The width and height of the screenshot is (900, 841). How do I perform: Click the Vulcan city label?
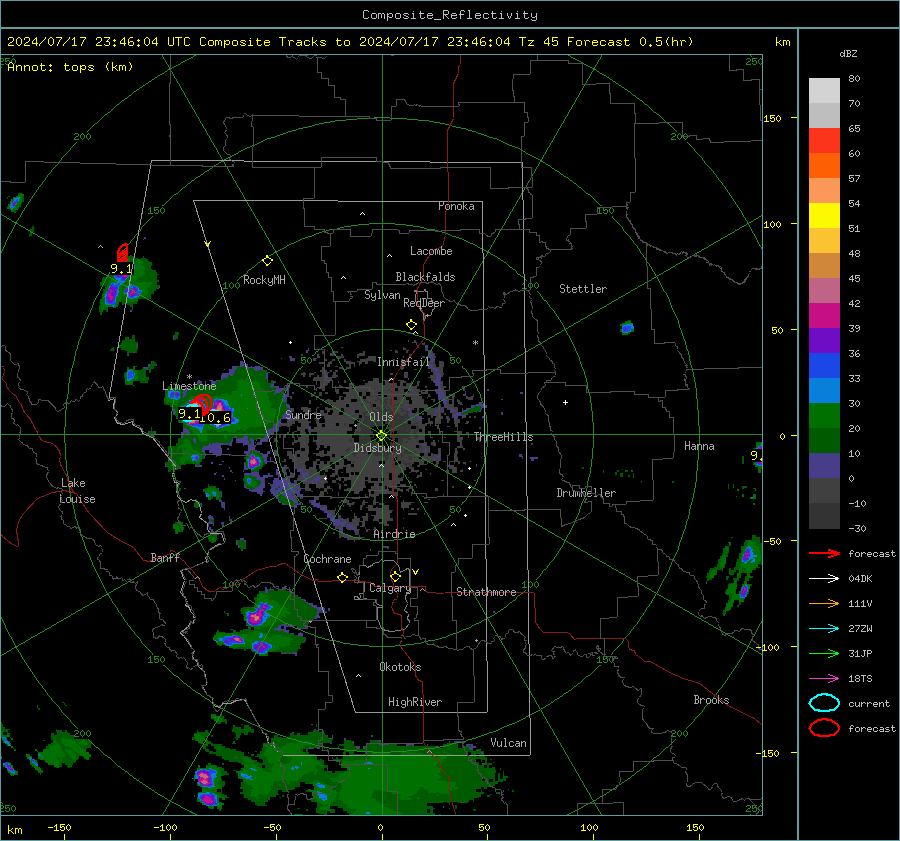508,743
